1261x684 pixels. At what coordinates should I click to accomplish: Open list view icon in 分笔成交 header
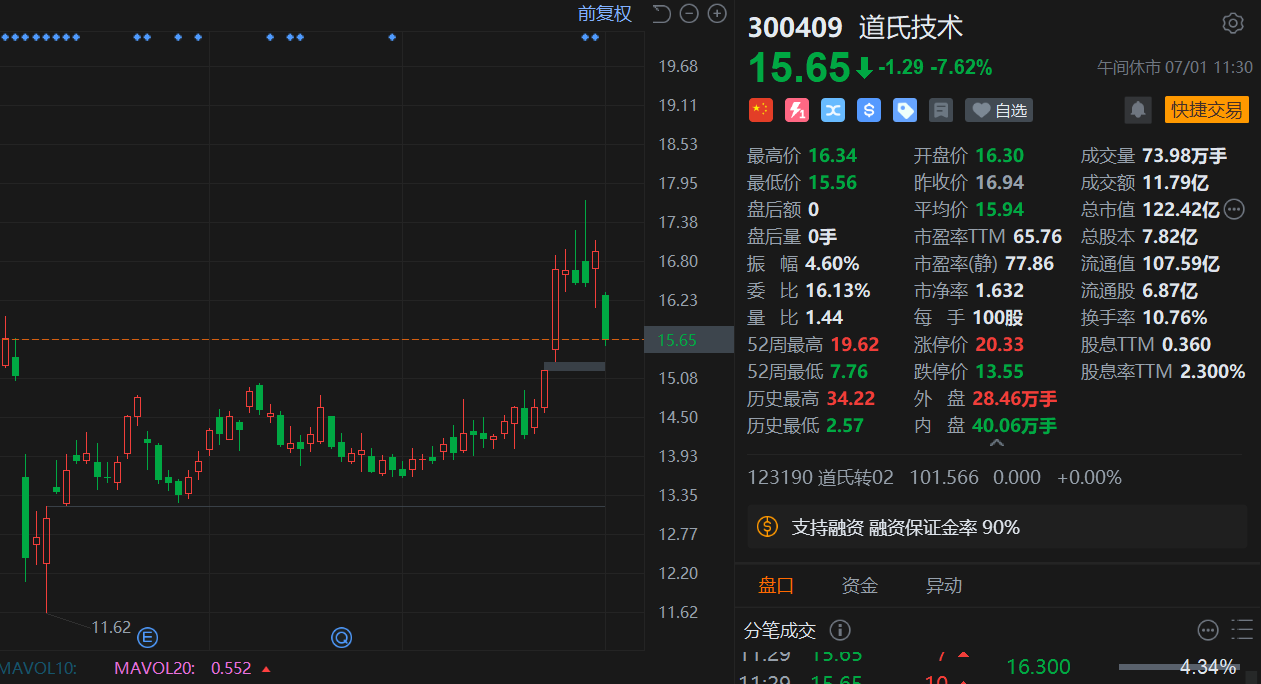(1242, 630)
